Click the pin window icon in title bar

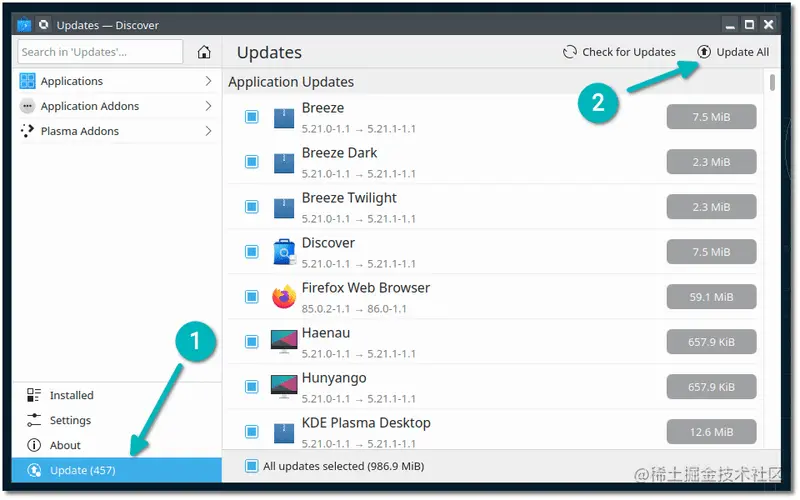click(44, 24)
